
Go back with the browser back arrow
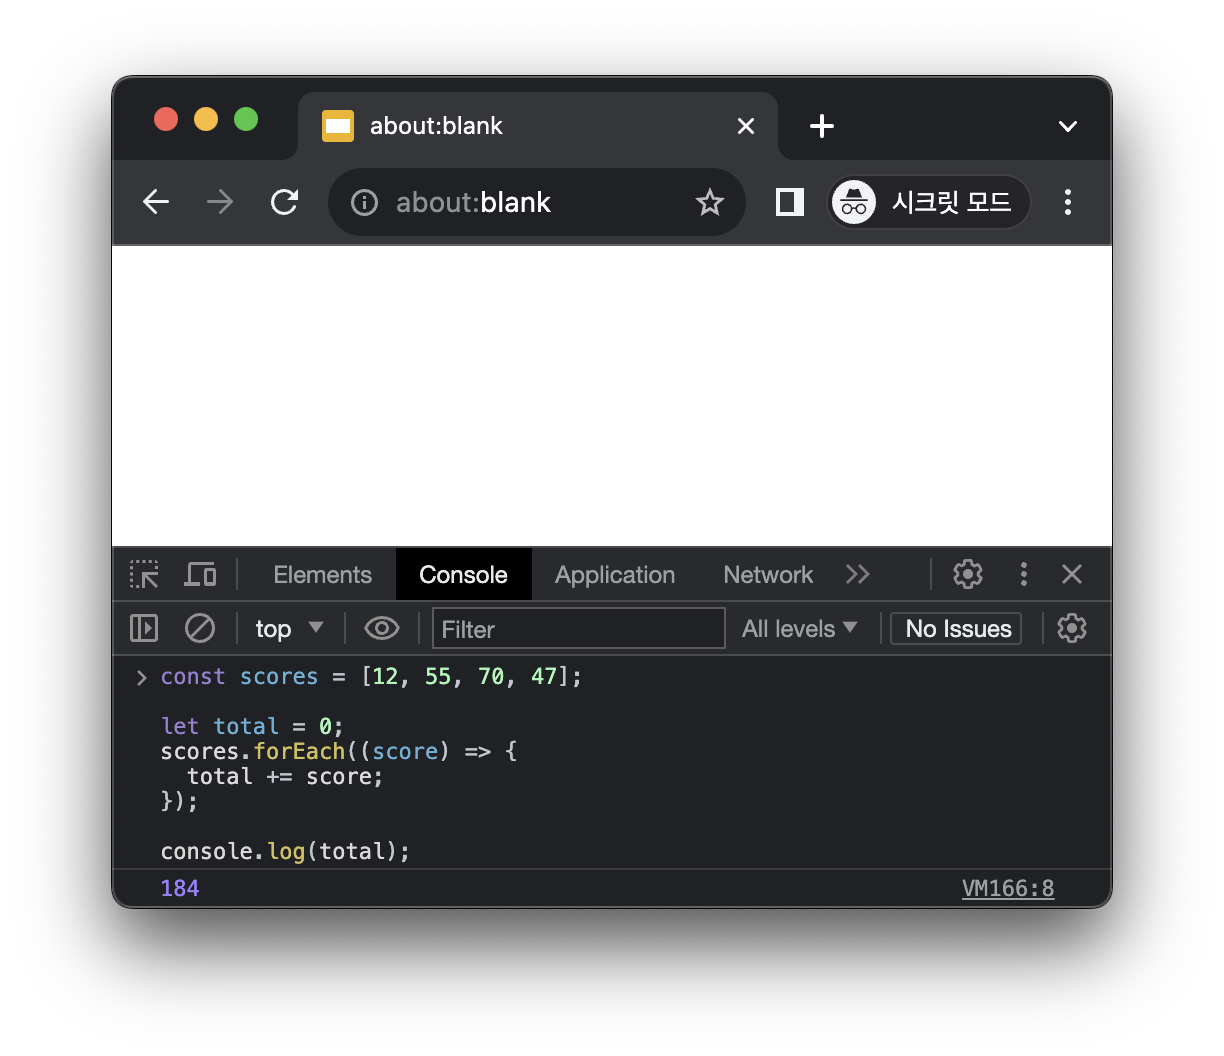(156, 202)
